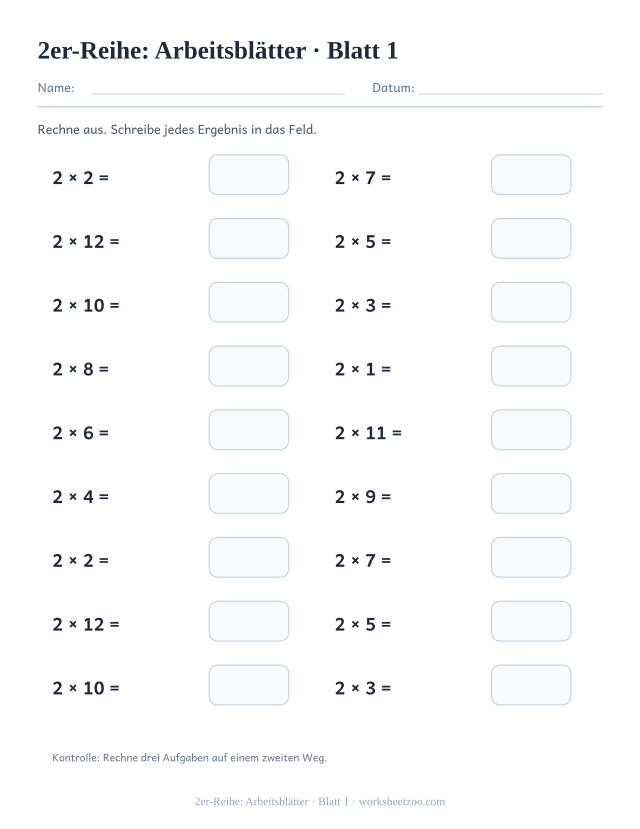Click the problem text '2 × 1 ='

point(363,369)
